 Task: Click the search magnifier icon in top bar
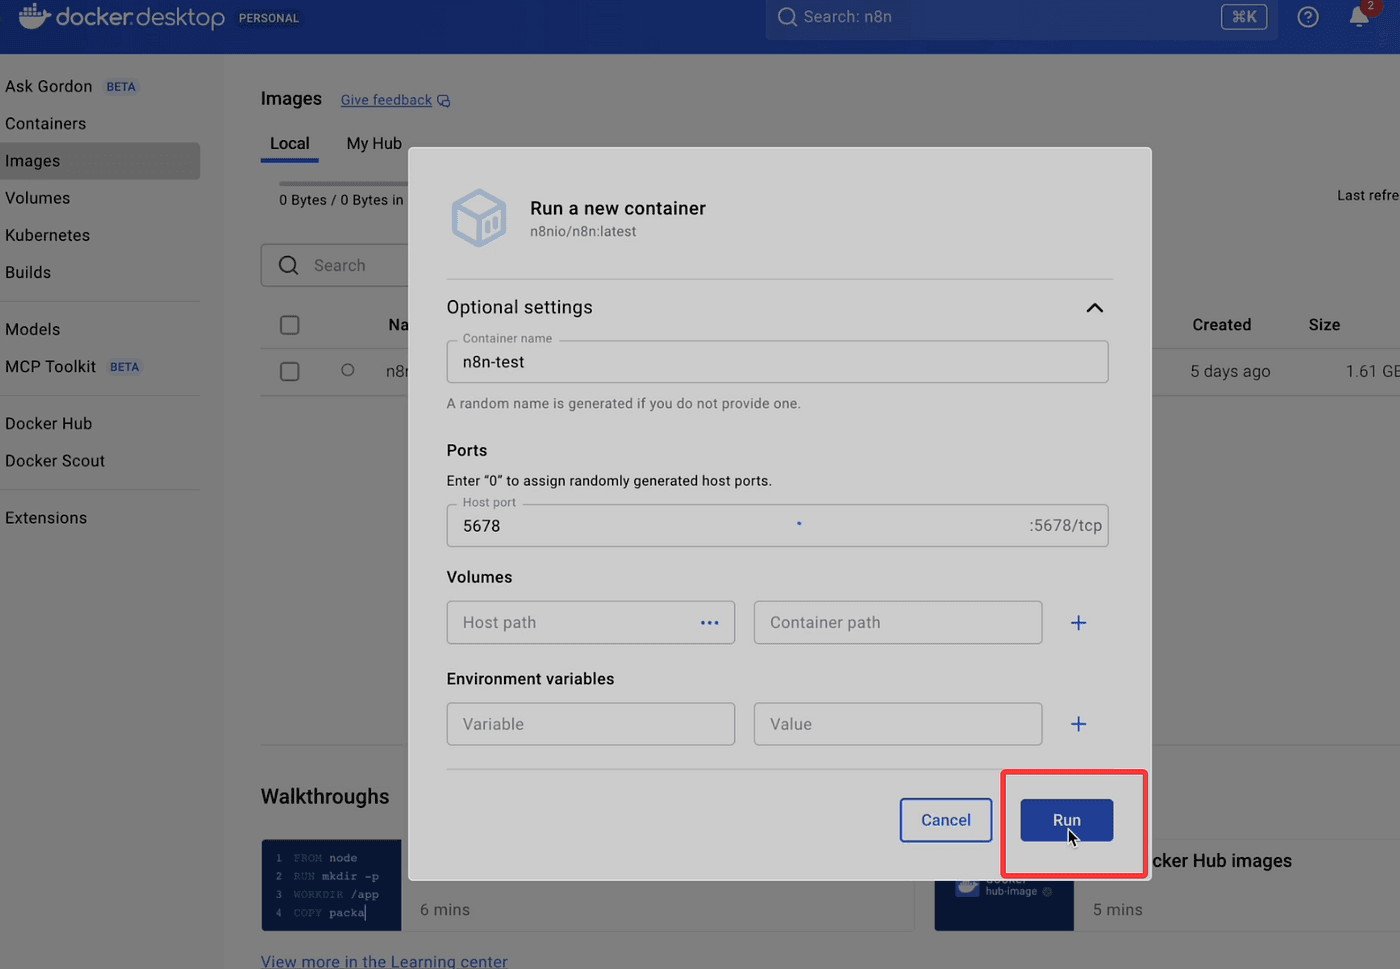787,17
